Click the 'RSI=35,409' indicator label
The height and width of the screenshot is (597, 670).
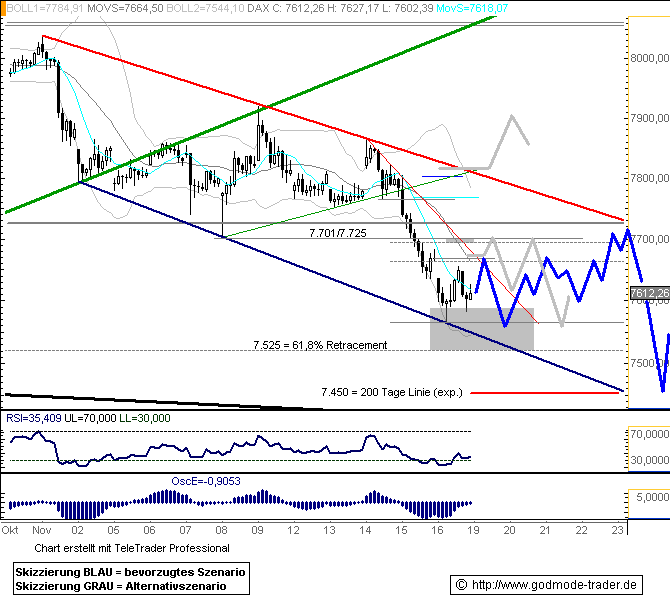tap(34, 418)
